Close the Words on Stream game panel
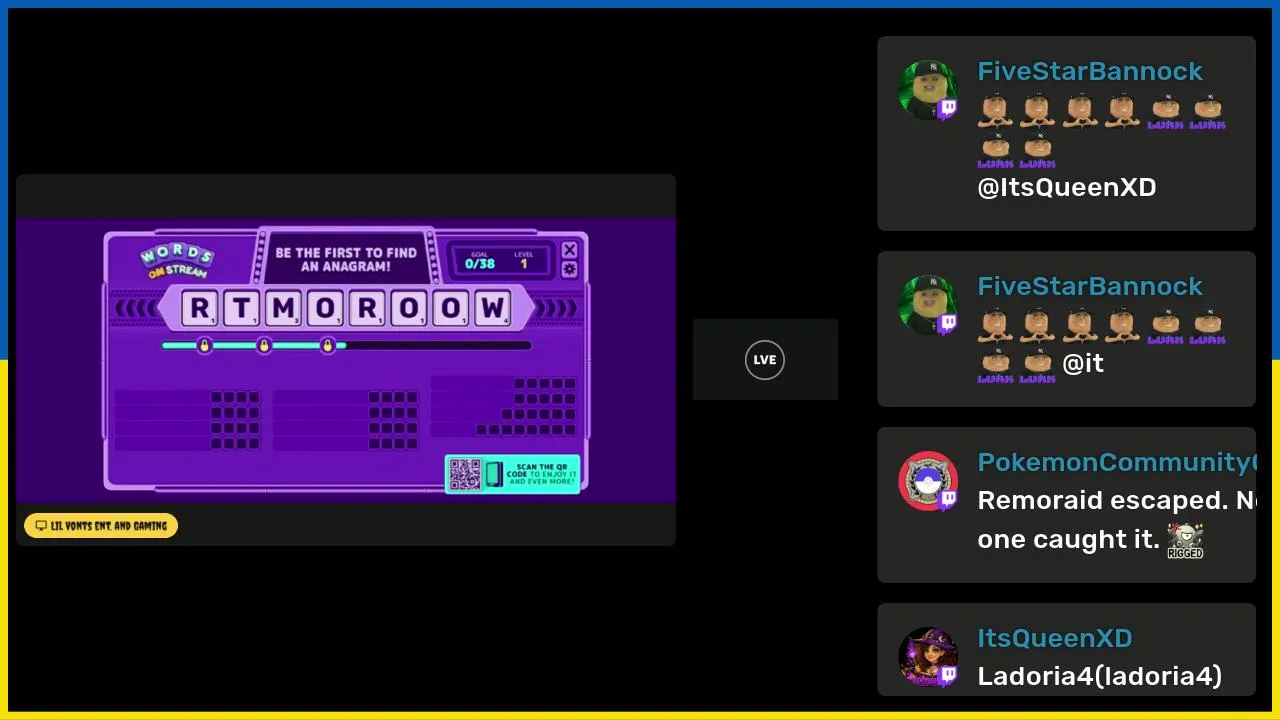Viewport: 1280px width, 720px height. 569,250
